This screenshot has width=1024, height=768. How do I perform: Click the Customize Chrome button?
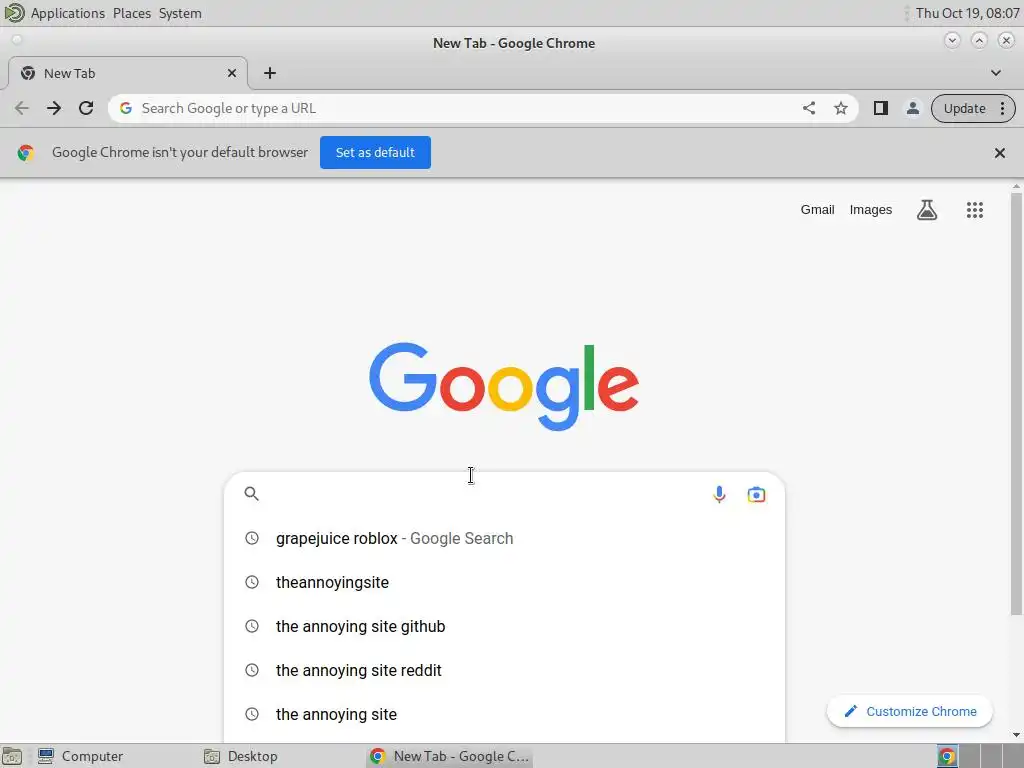click(910, 712)
